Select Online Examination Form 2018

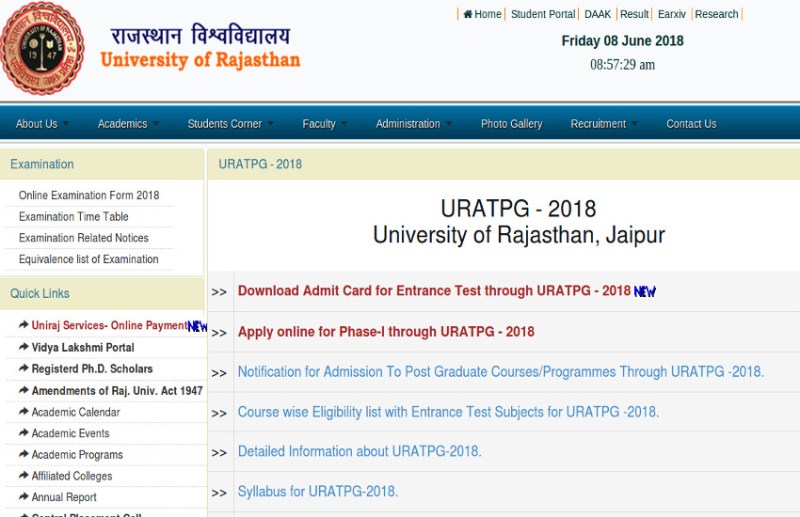tap(89, 195)
